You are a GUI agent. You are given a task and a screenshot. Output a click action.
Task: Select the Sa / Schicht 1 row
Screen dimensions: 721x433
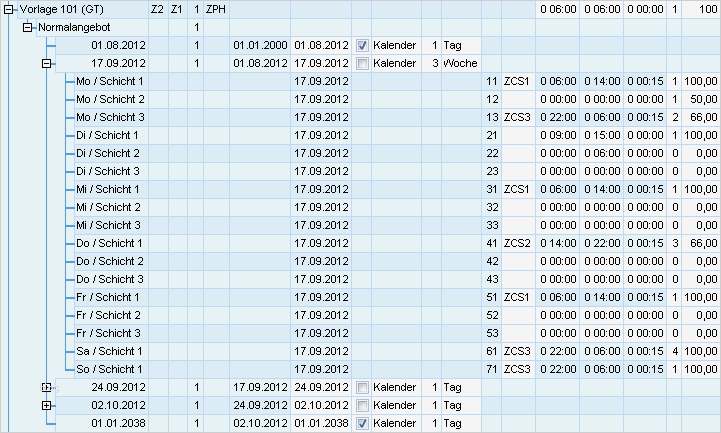397,351
